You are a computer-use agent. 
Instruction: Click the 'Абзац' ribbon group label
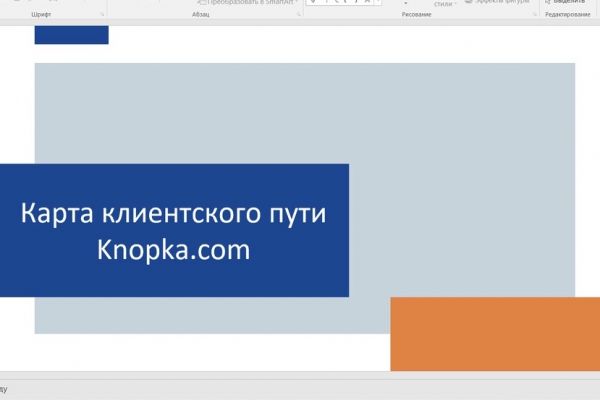[x=201, y=15]
